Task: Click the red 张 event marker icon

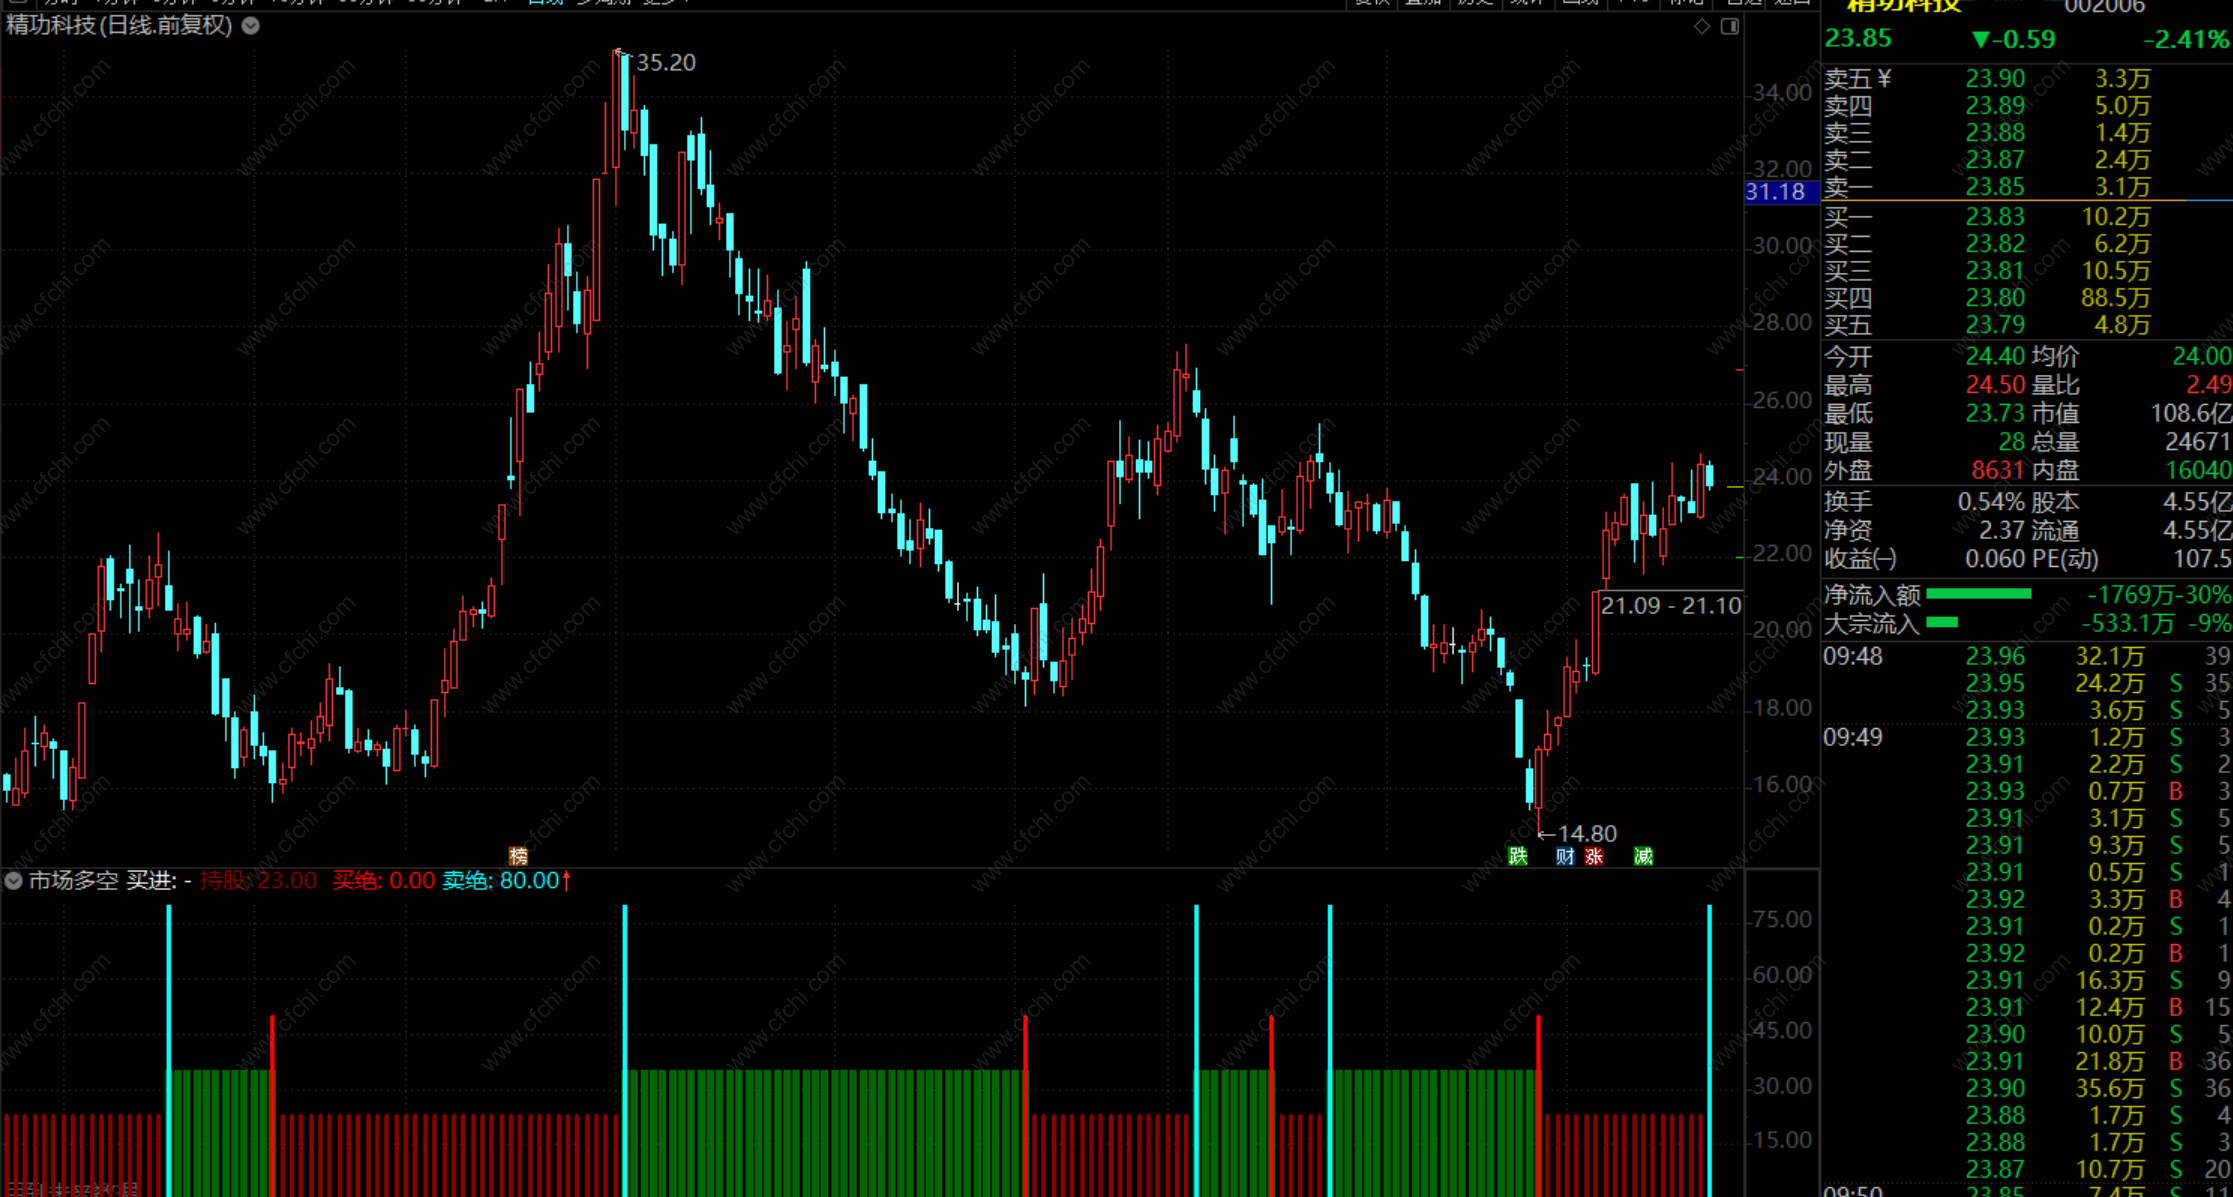Action: 1594,856
